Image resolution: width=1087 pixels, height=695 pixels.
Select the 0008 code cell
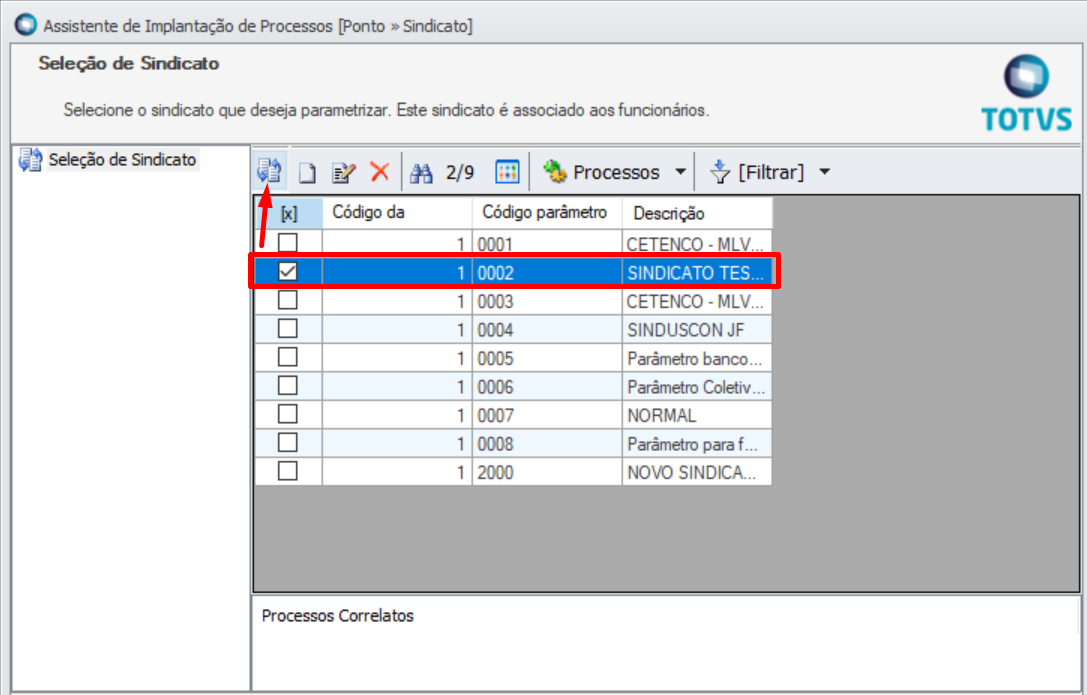pos(547,443)
